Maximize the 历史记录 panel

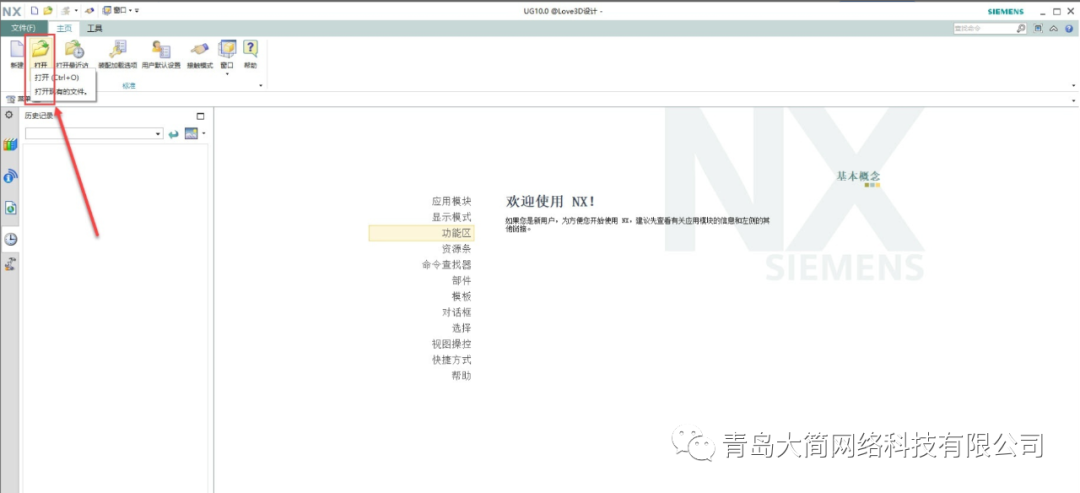click(200, 116)
